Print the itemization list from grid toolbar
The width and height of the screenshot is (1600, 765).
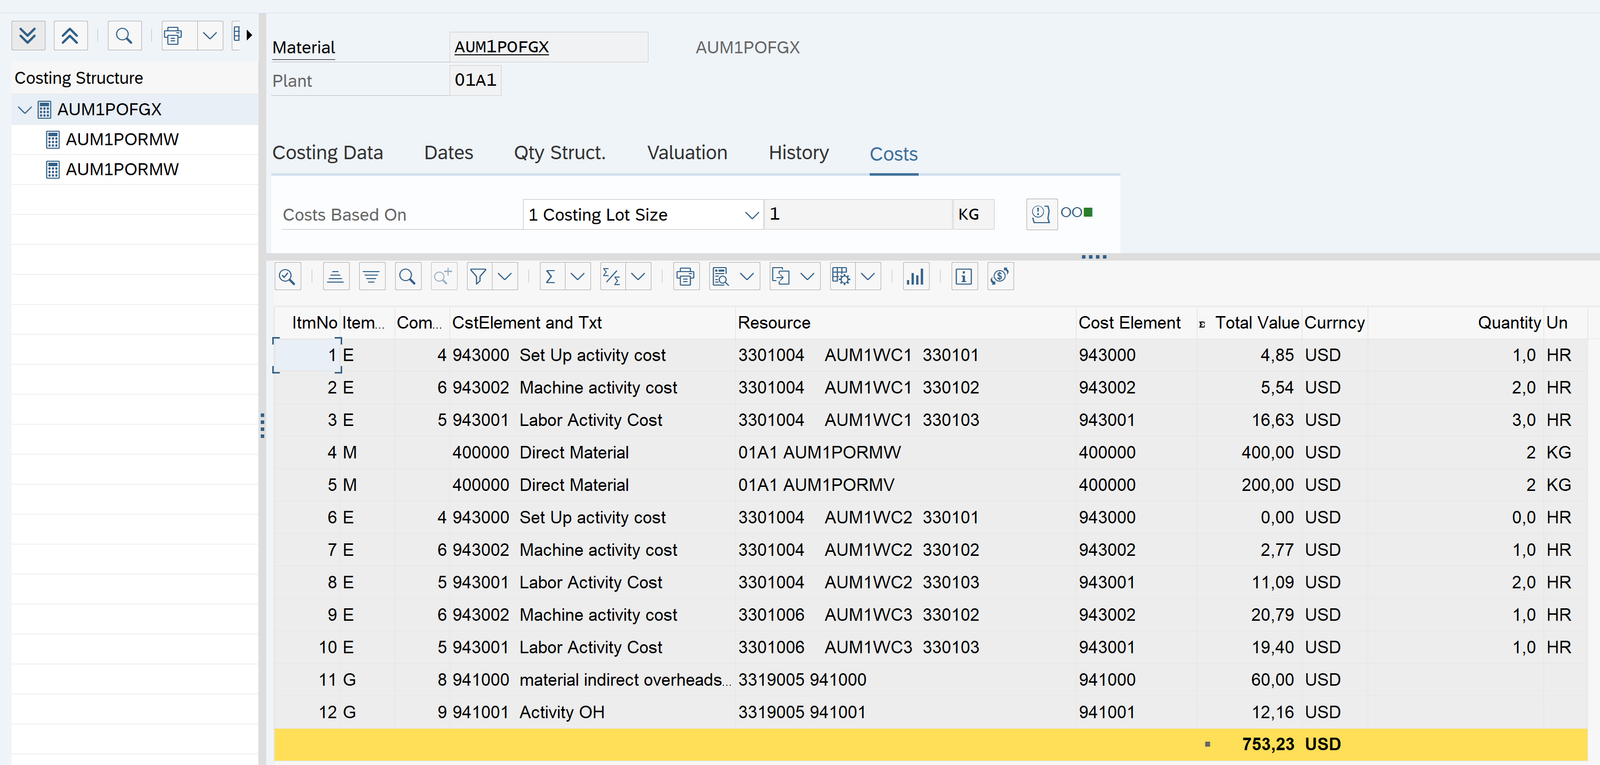click(x=685, y=277)
